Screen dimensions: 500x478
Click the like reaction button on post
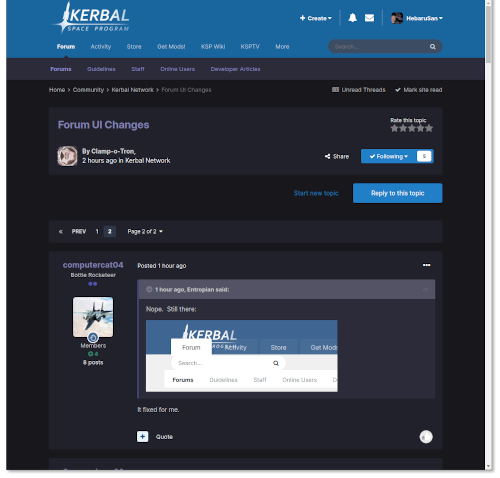click(426, 437)
